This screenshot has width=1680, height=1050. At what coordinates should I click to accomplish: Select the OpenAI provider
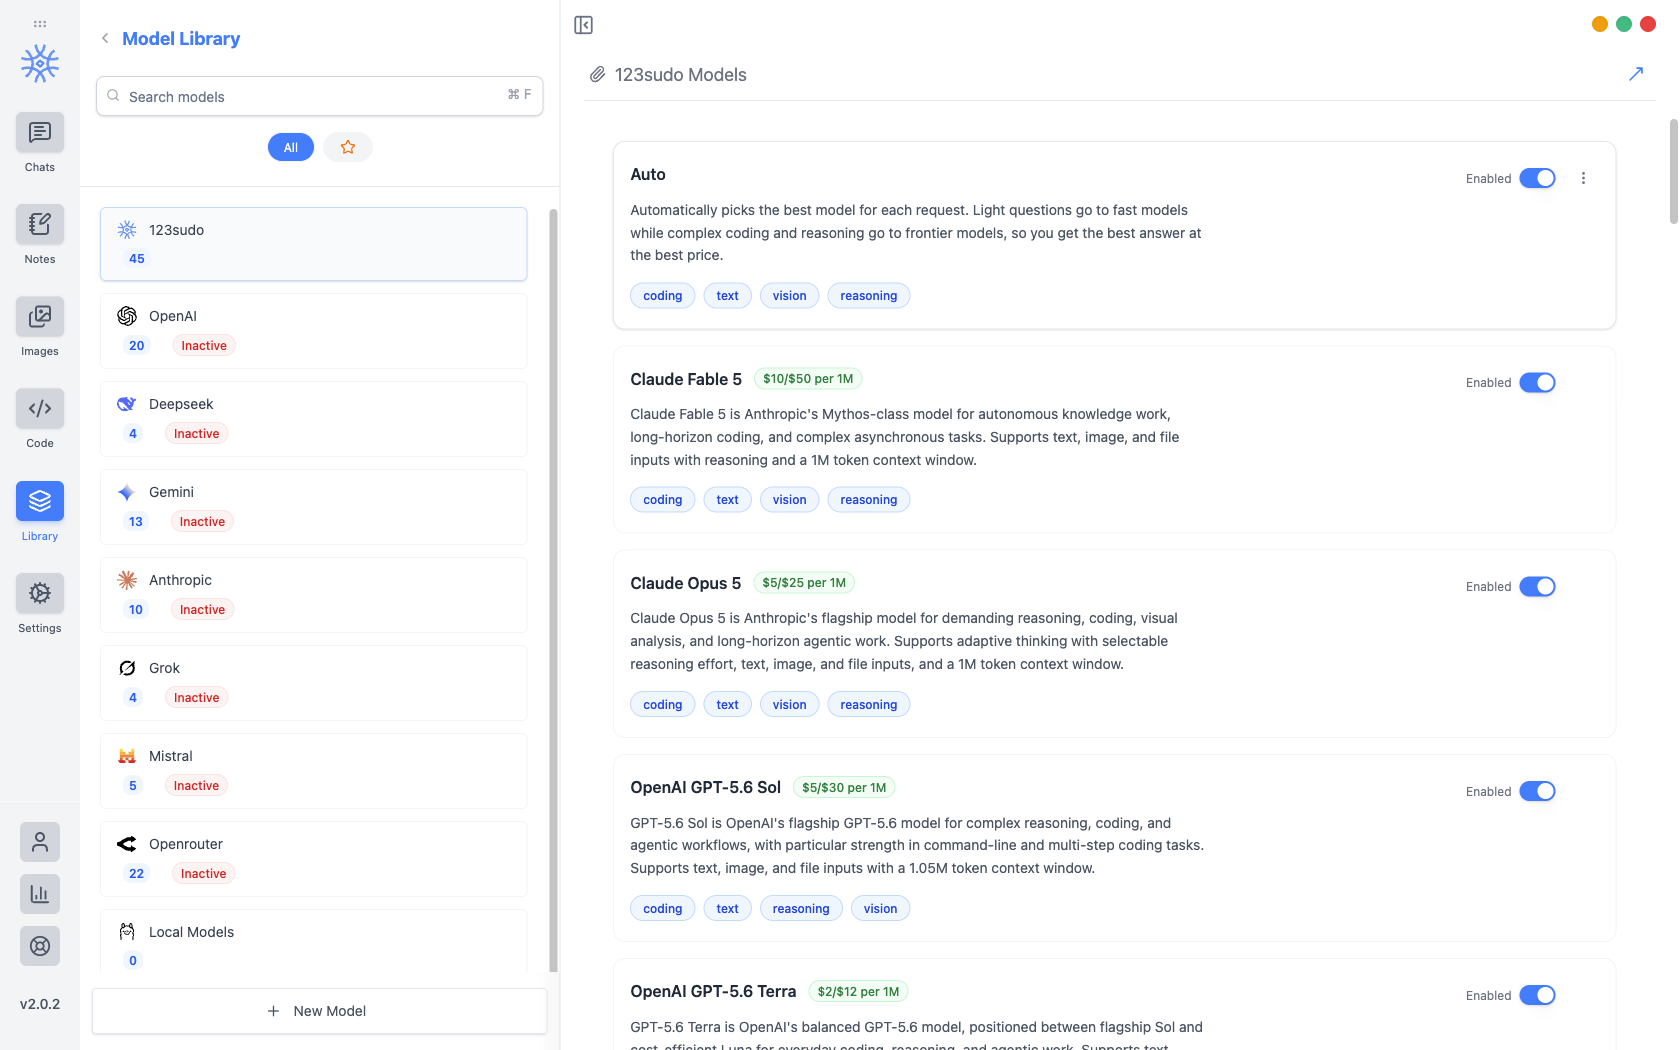(314, 331)
